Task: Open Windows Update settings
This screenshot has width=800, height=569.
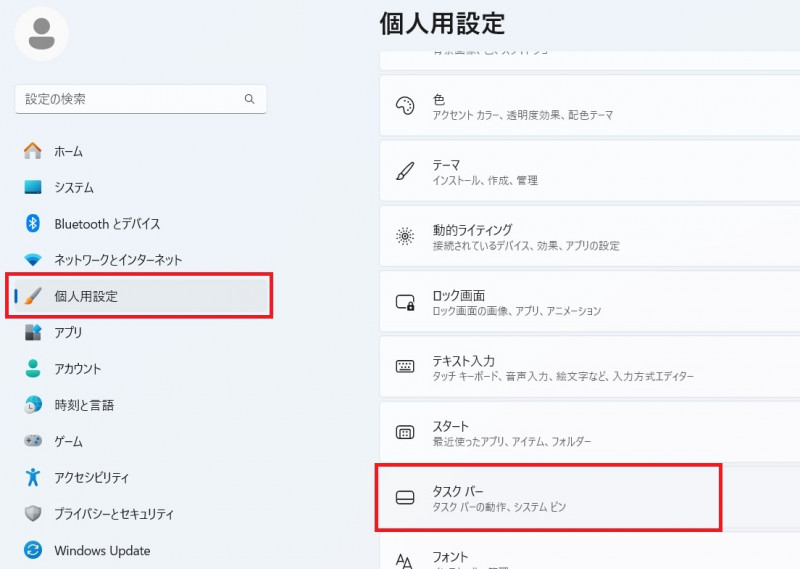Action: point(141,550)
